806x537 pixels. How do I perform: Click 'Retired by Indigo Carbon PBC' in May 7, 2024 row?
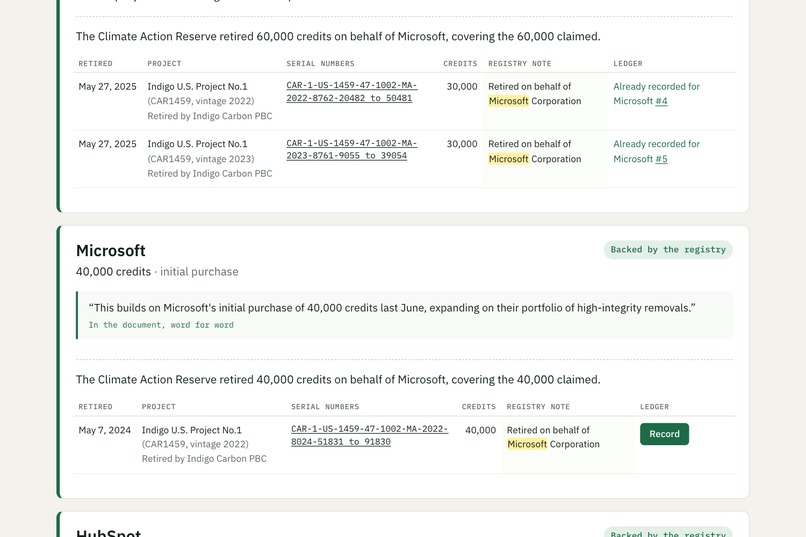click(x=204, y=458)
